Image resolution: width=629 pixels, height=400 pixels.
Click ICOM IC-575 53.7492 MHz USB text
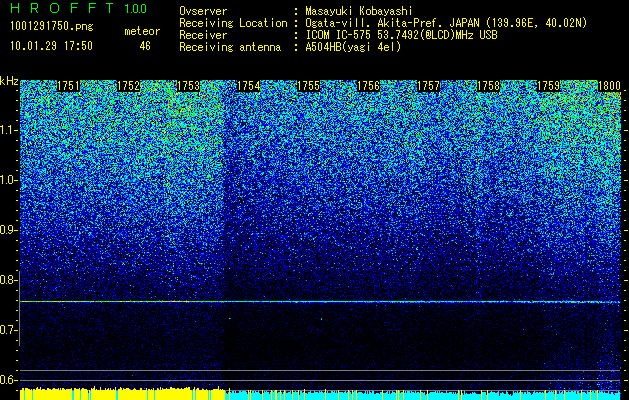click(x=401, y=35)
